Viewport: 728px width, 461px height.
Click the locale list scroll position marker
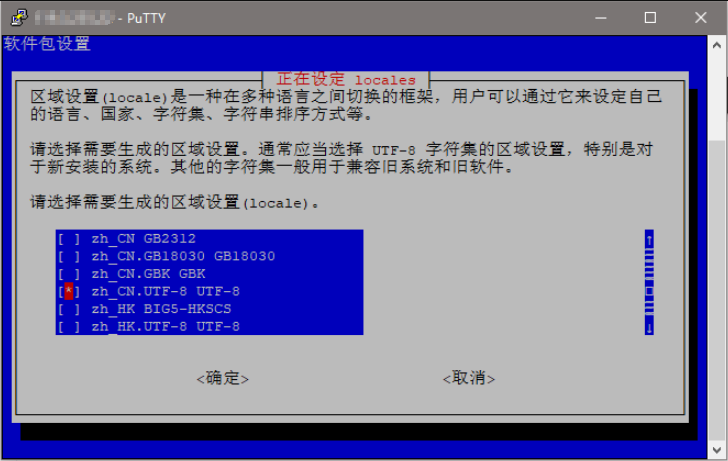(x=649, y=292)
